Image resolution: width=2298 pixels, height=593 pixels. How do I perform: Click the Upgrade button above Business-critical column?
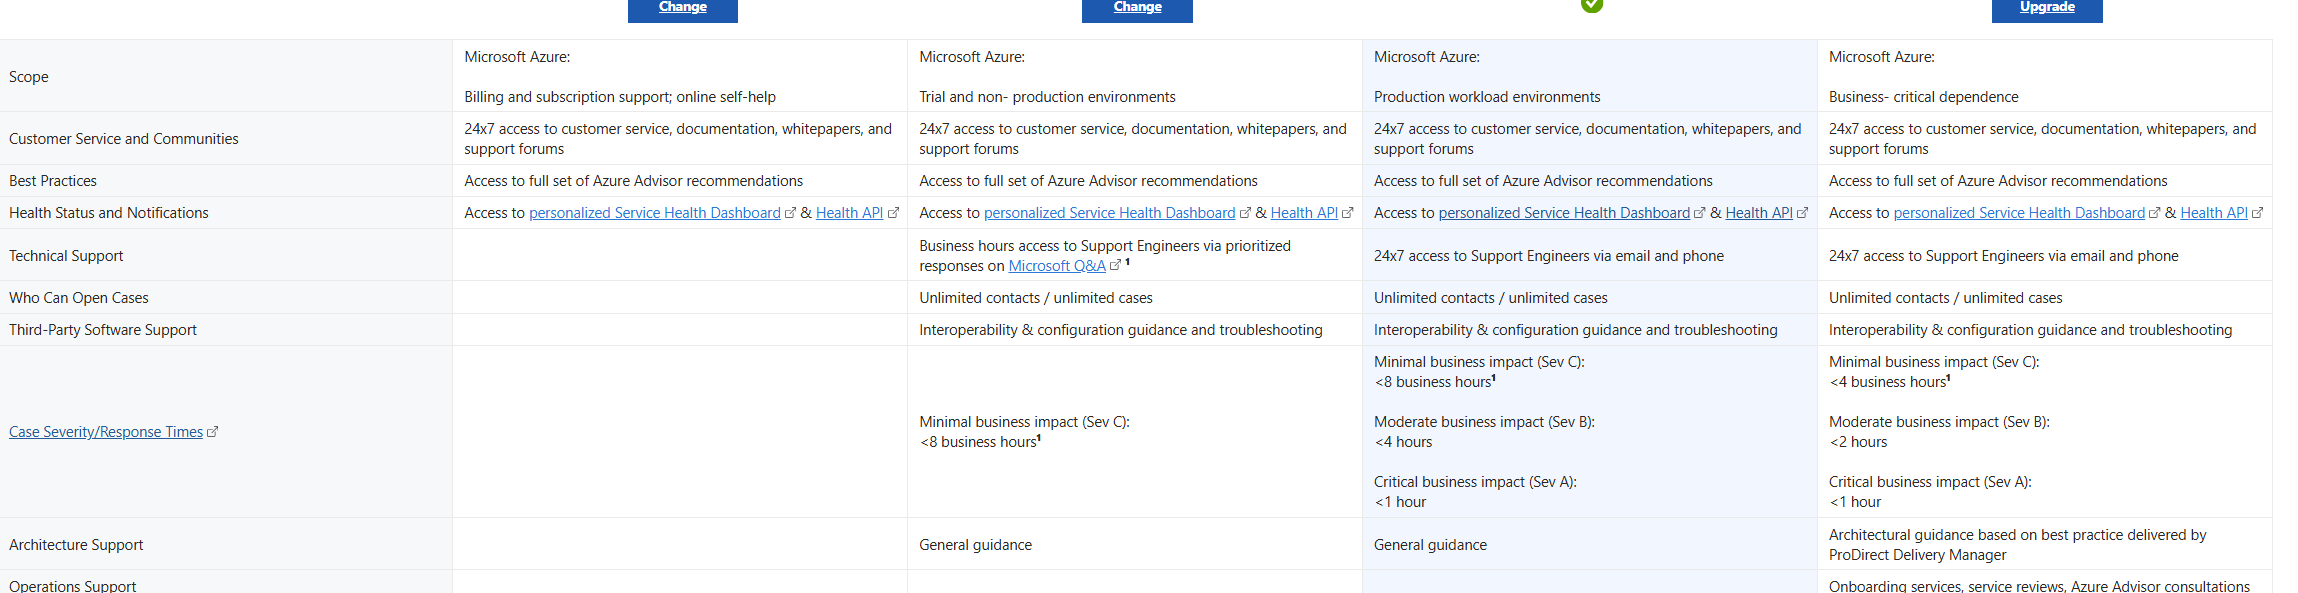(2047, 9)
